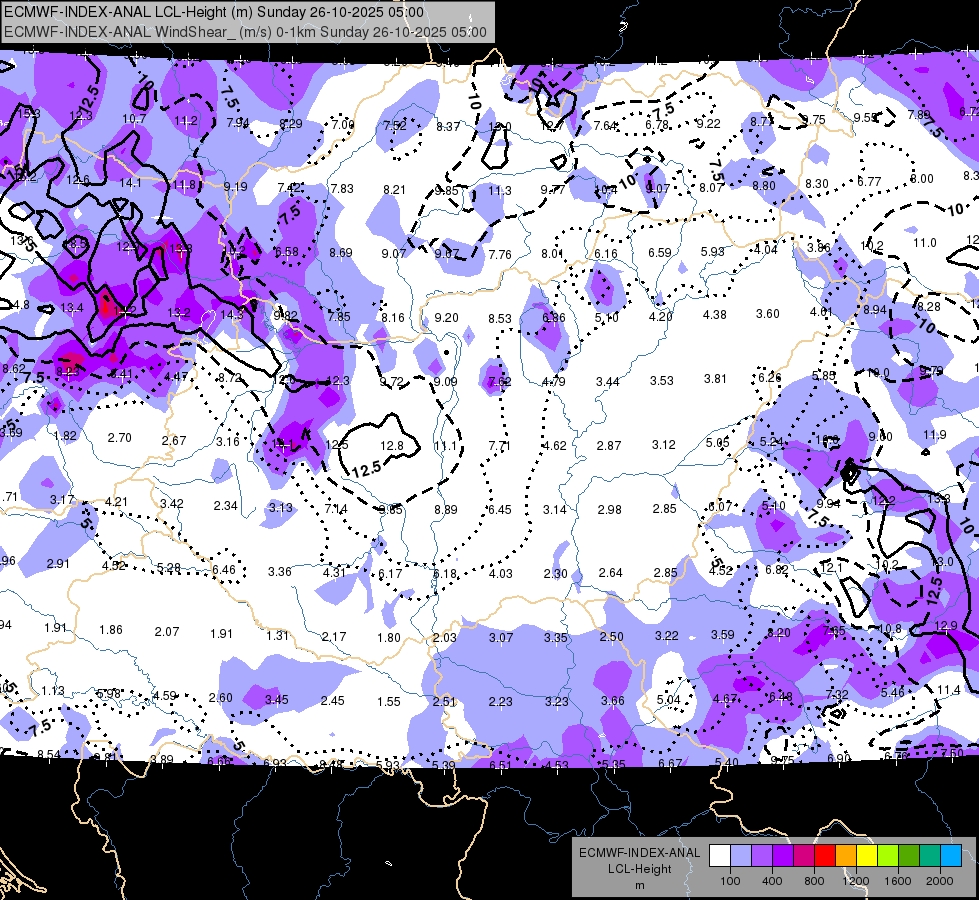Click the WindShear 0-1km header line
979x900 pixels.
click(245, 32)
